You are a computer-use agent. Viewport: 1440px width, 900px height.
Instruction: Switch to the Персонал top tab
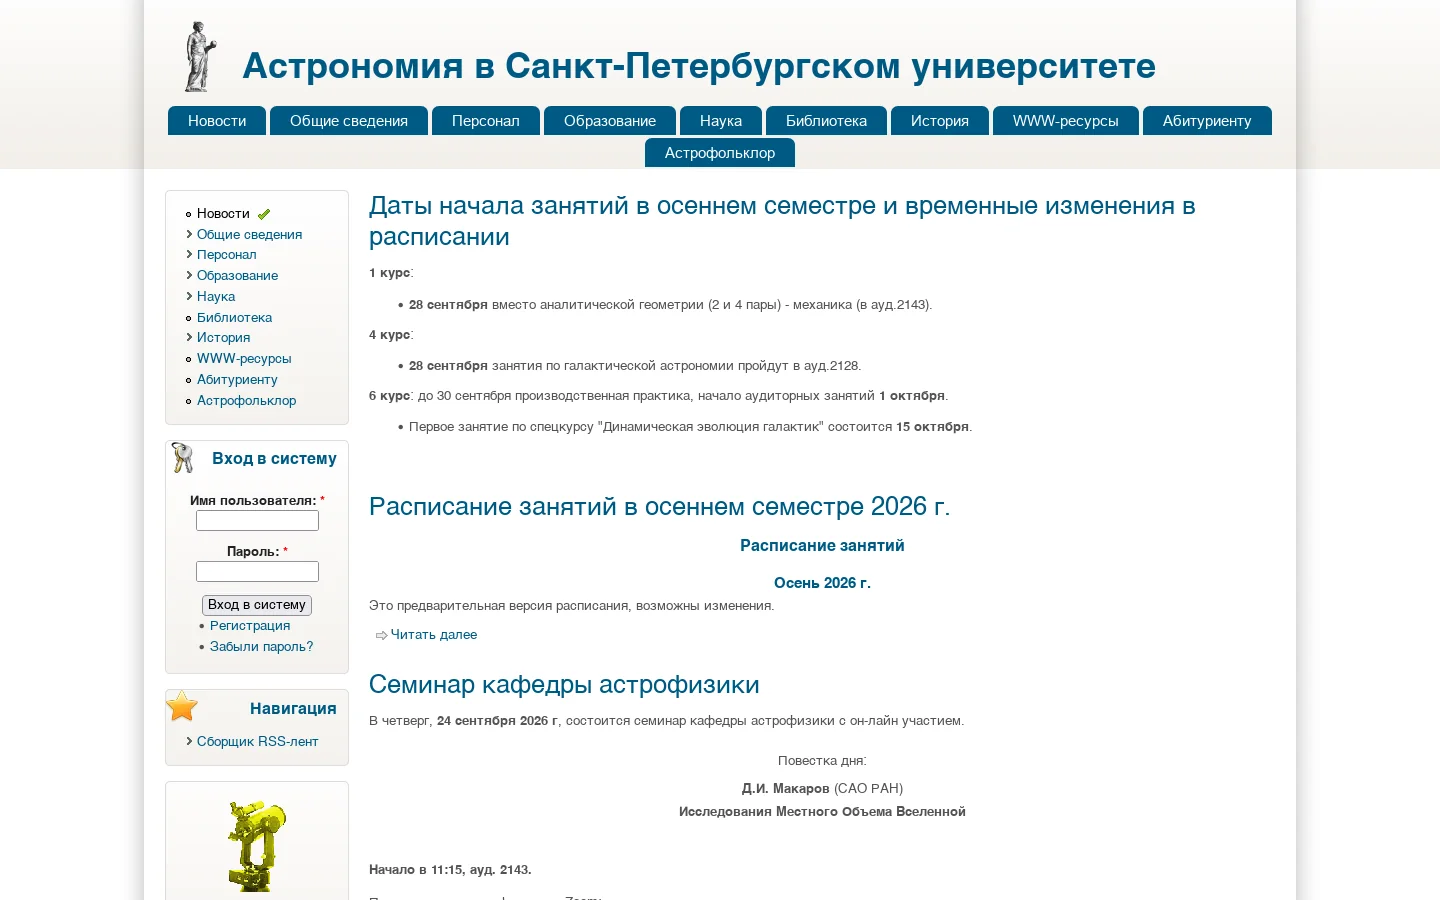click(x=486, y=120)
